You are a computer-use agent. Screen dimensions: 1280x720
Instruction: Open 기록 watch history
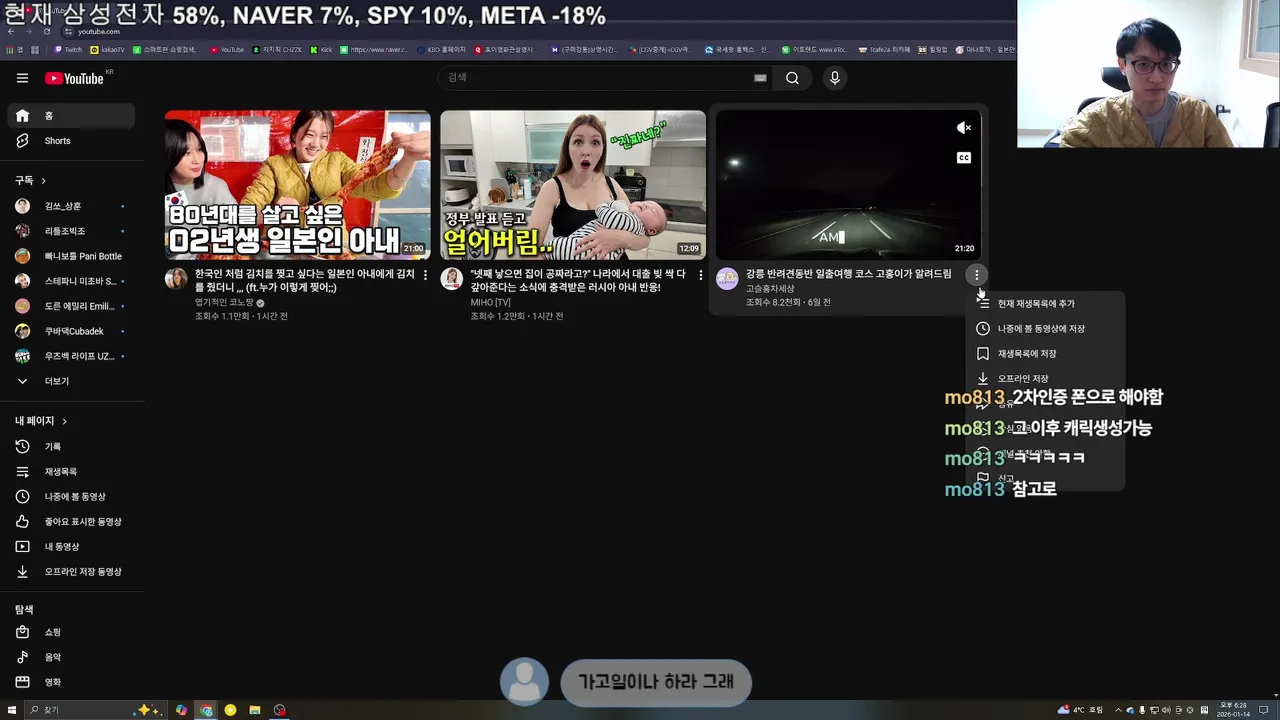[x=70, y=446]
